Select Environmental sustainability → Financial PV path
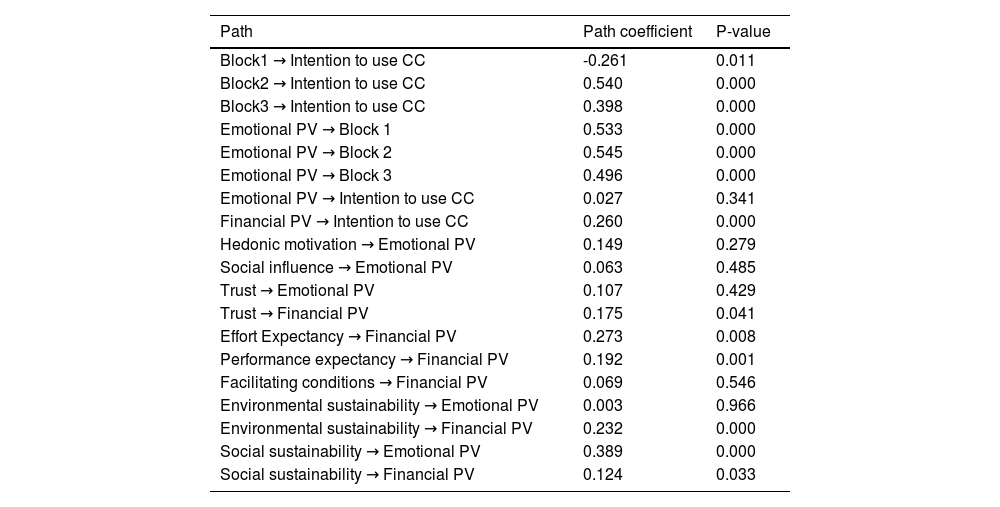This screenshot has width=1000, height=507. click(x=376, y=428)
